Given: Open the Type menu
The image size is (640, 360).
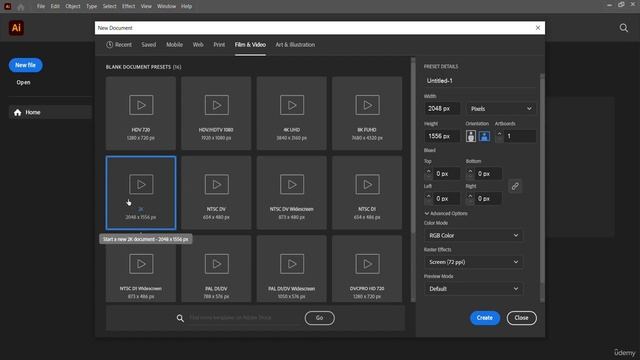Looking at the screenshot, I should click(91, 7).
